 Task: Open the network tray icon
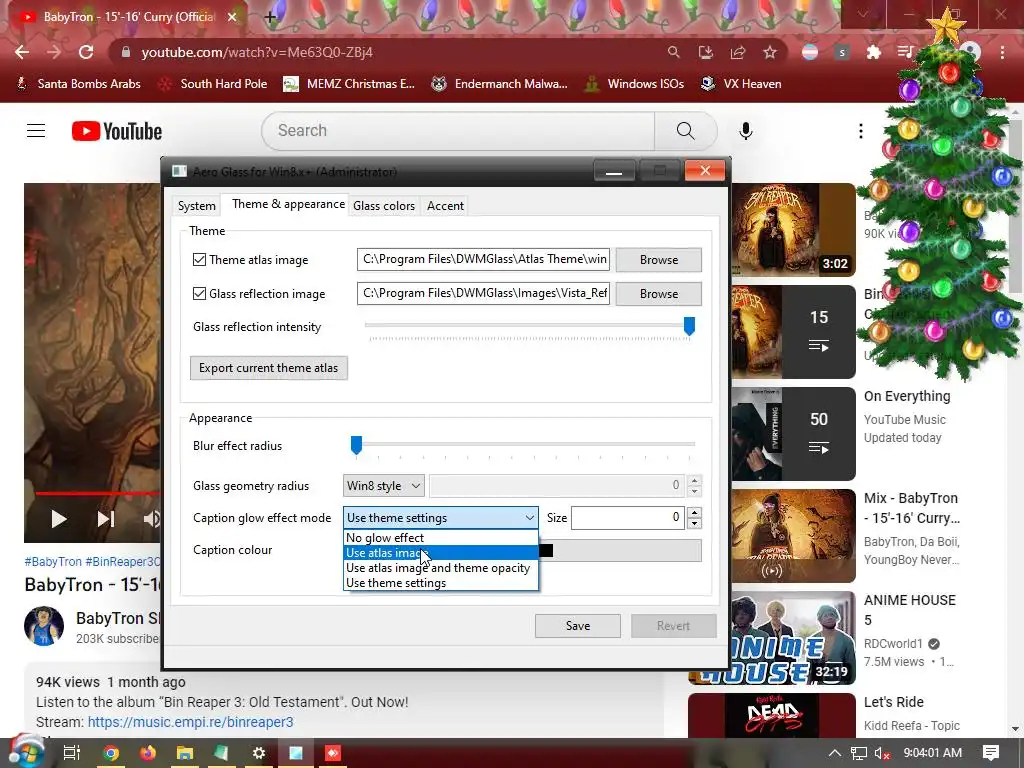[x=859, y=753]
